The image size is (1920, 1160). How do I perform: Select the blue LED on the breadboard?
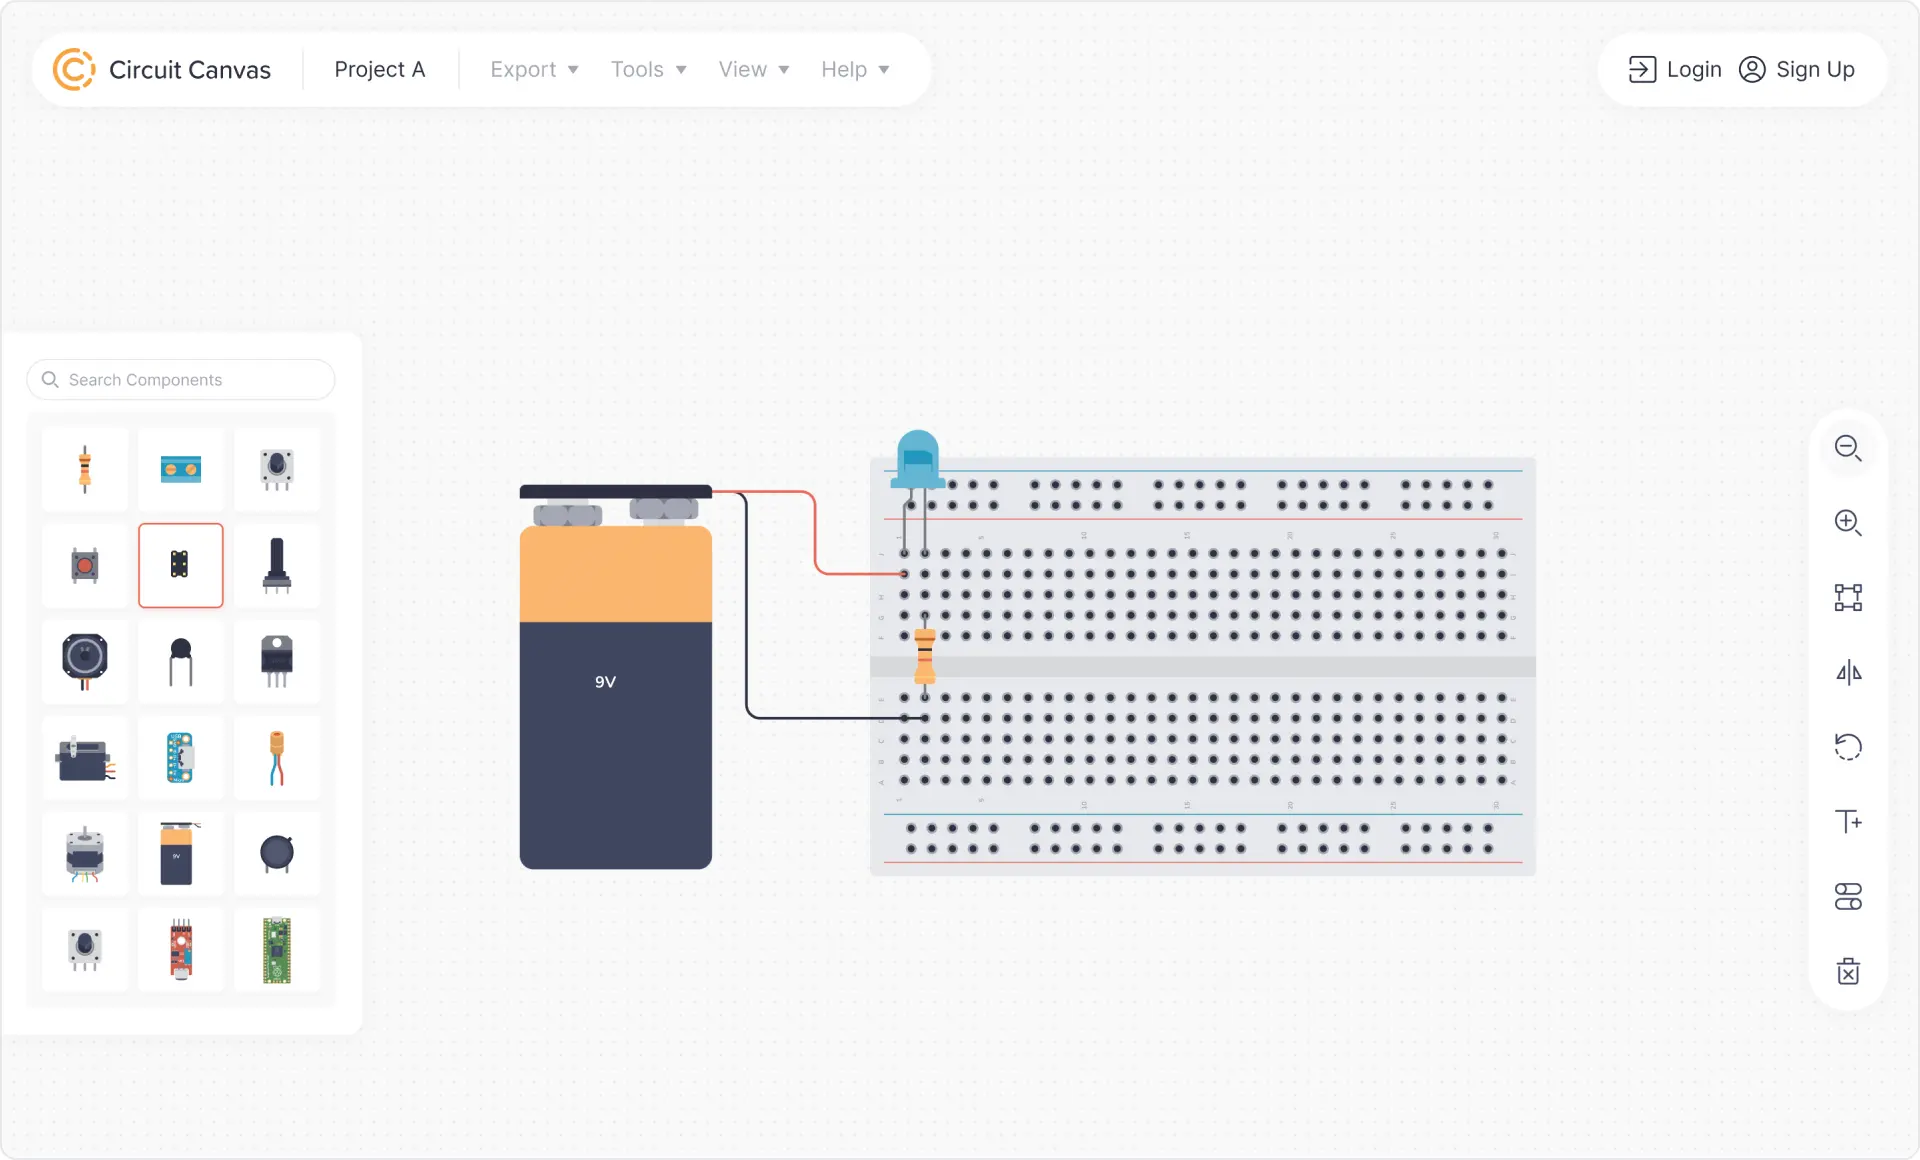click(917, 459)
